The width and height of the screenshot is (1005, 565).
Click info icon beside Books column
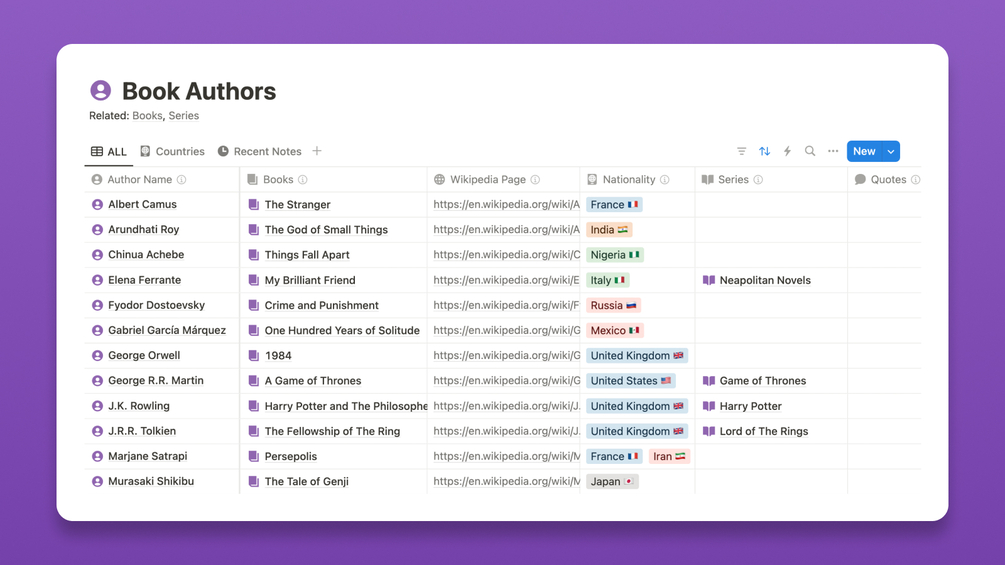(x=303, y=179)
